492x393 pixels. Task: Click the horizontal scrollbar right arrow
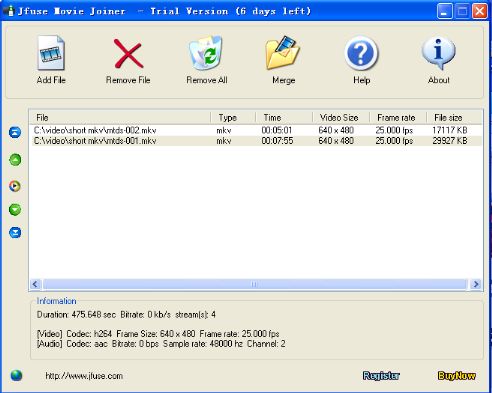click(x=476, y=284)
